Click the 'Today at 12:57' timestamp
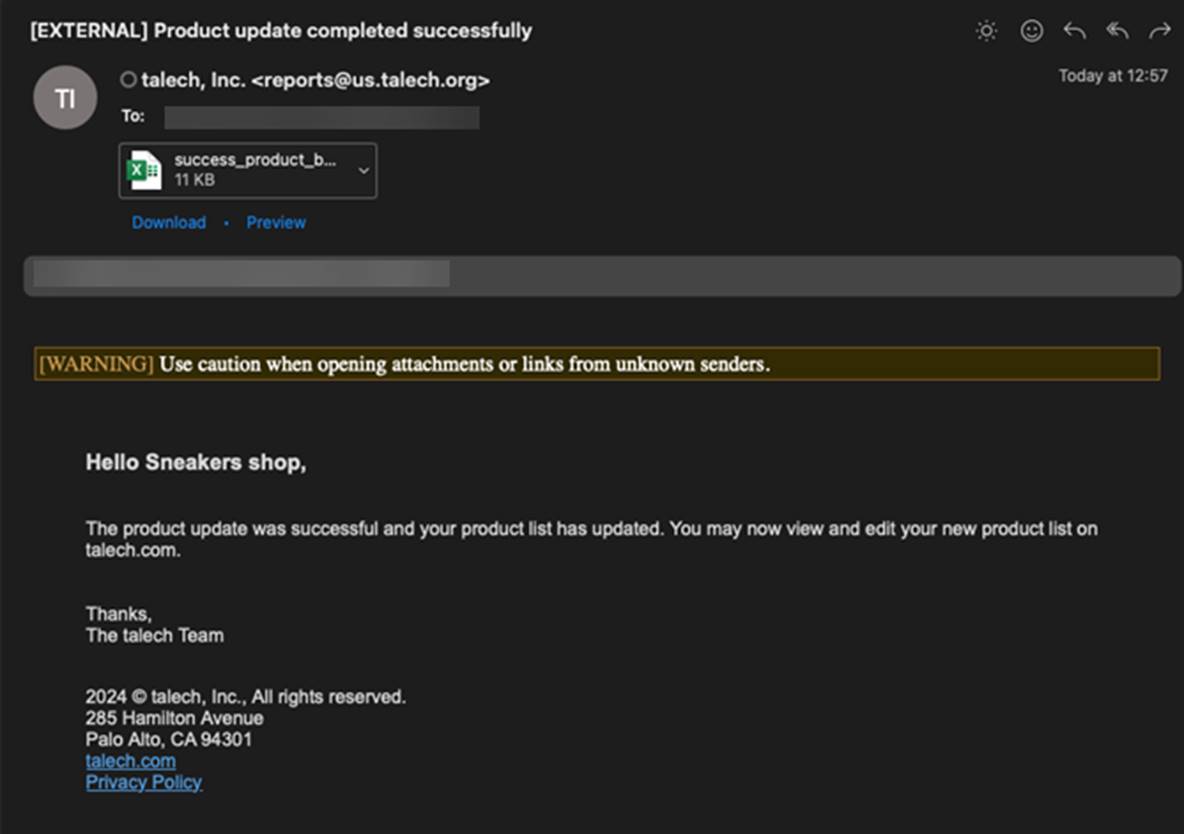The width and height of the screenshot is (1184, 834). tap(1113, 76)
